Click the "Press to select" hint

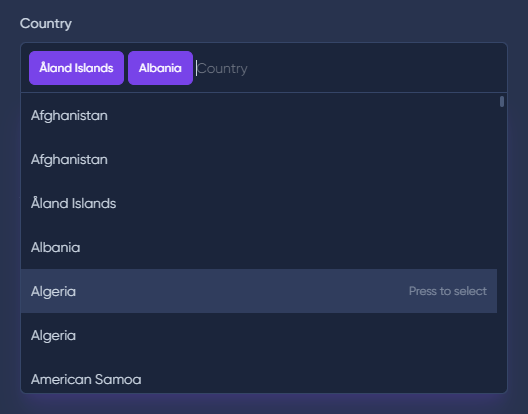(448, 291)
